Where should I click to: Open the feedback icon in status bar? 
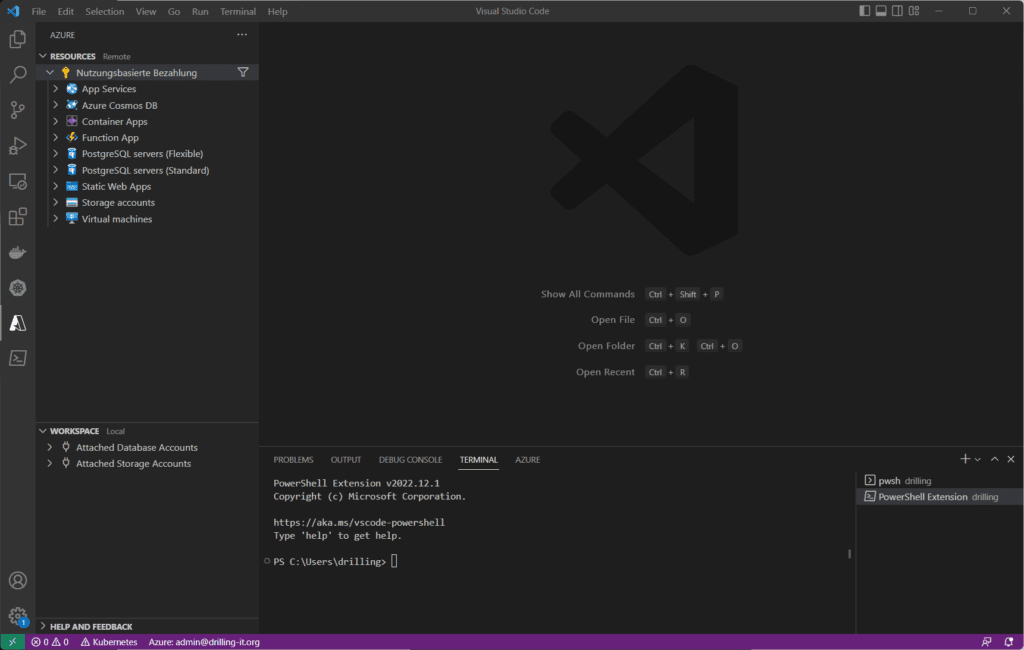click(x=986, y=642)
